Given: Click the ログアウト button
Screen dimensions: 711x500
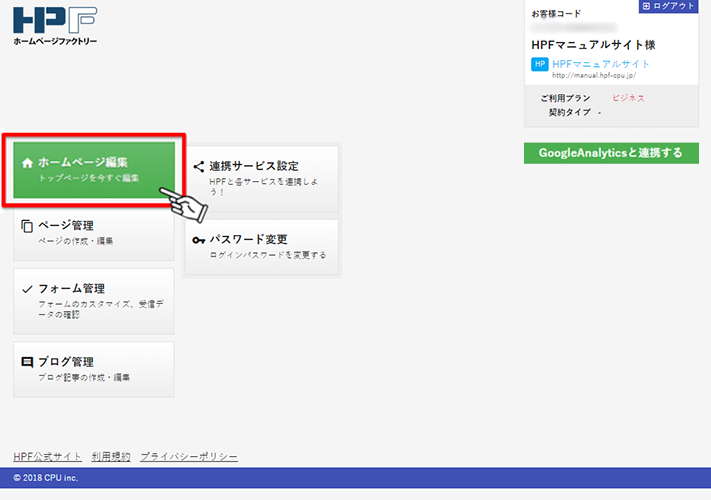Looking at the screenshot, I should [x=668, y=6].
